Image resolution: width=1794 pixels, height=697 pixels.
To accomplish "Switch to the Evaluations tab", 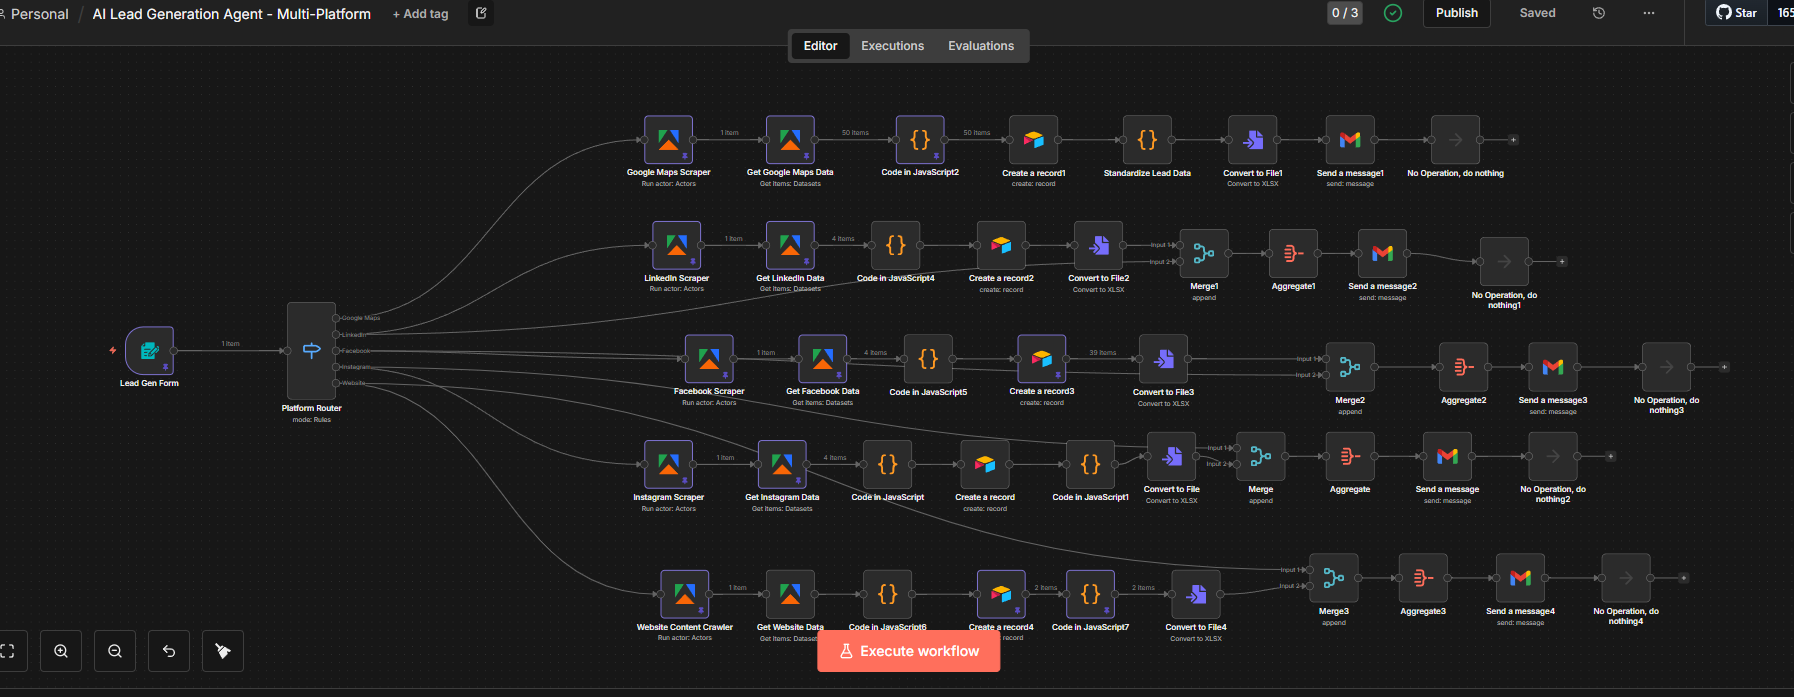I will tap(980, 46).
